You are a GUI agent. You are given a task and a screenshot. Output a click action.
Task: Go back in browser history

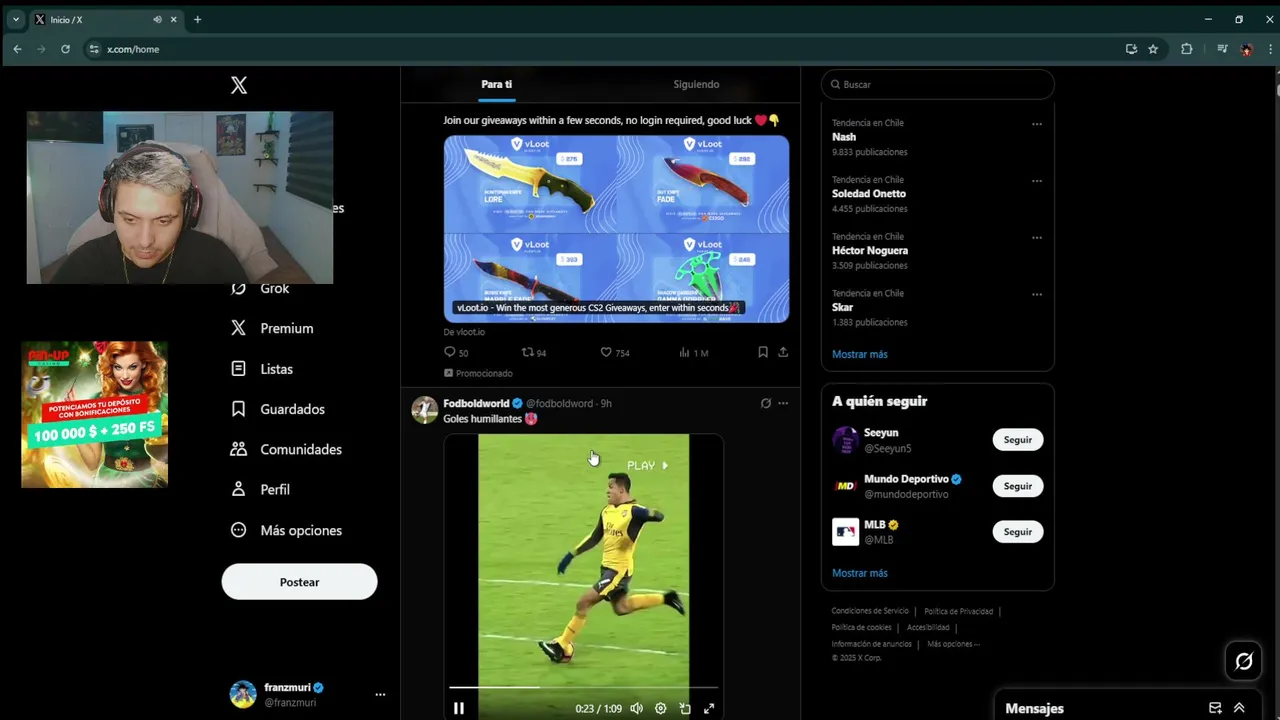pyautogui.click(x=17, y=49)
